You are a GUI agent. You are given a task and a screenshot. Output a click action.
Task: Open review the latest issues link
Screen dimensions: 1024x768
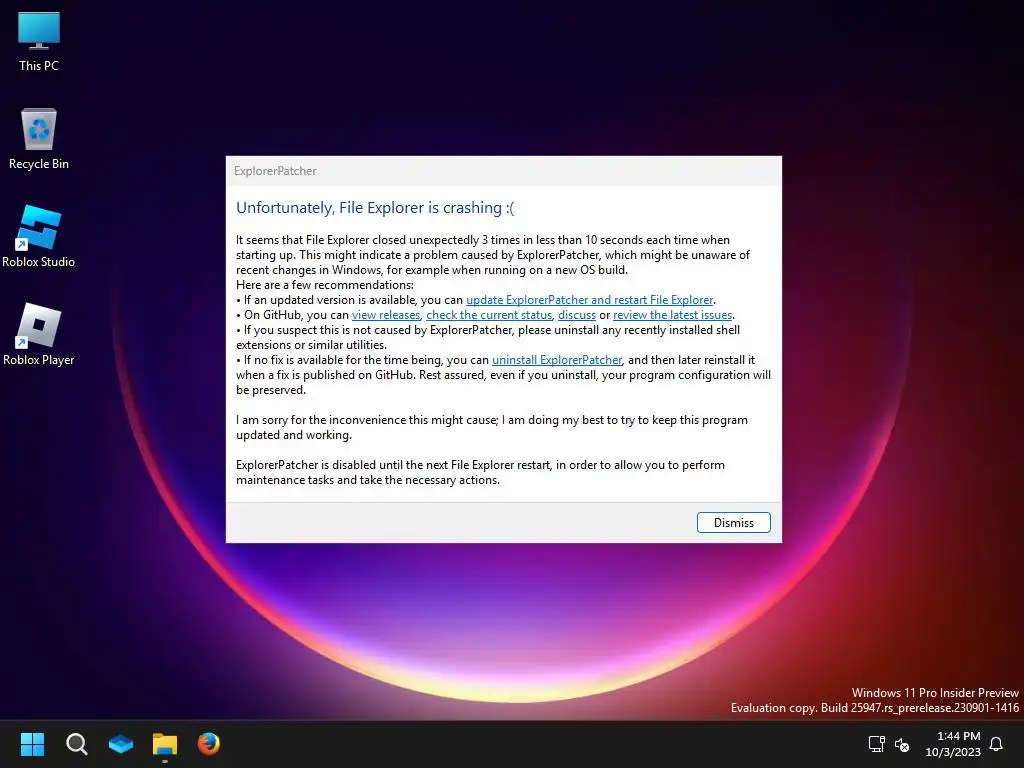(673, 315)
